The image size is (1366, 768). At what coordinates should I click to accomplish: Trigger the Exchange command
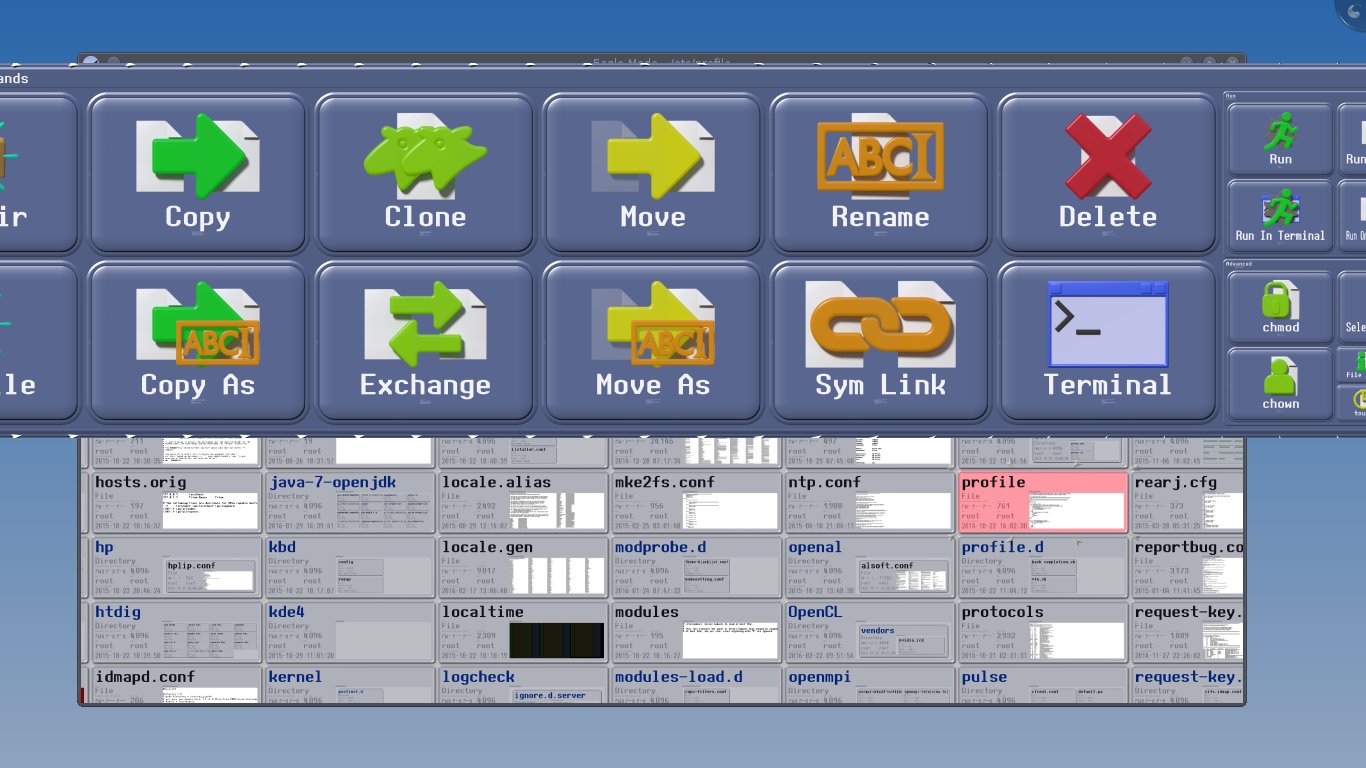coord(425,342)
